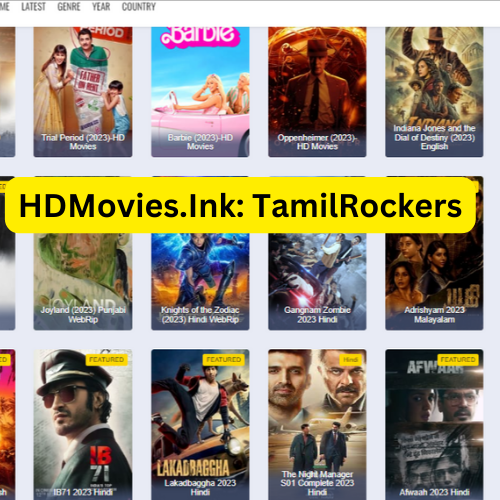This screenshot has width=500, height=500.
Task: Open the Gangnam Zombie 2023 poster
Action: pyautogui.click(x=317, y=281)
